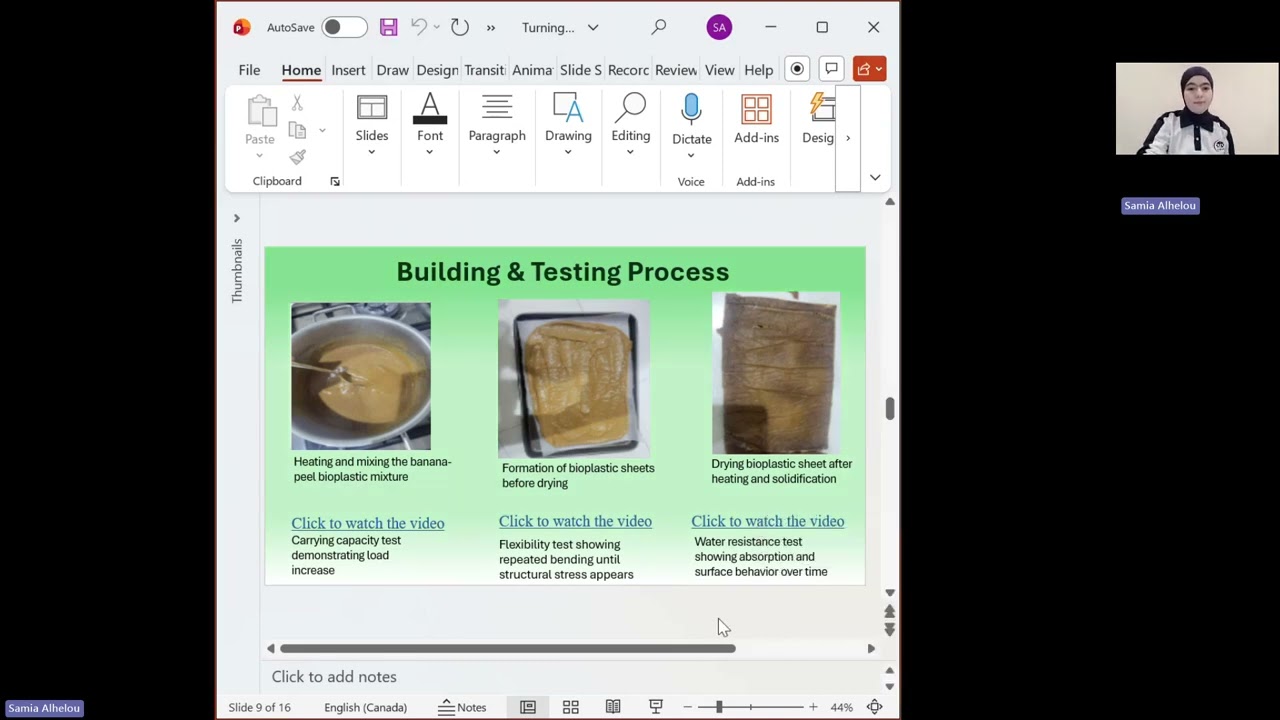Expand the Copy dropdown arrow
Screen dimensions: 1280x720
point(322,130)
